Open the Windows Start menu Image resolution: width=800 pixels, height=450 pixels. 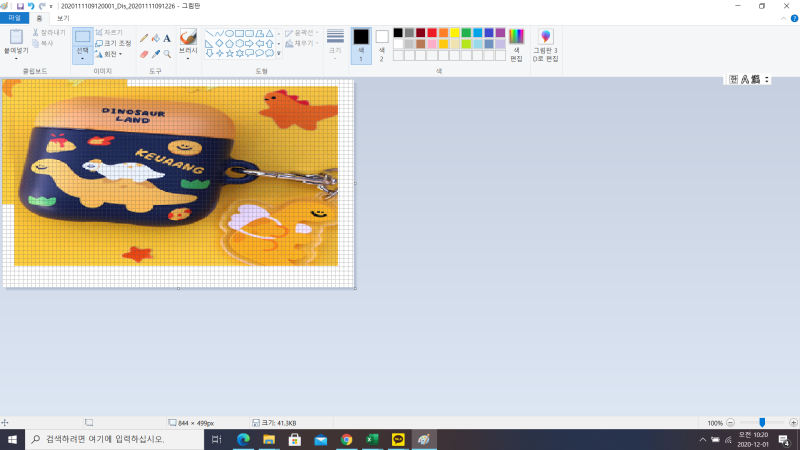tap(12, 439)
